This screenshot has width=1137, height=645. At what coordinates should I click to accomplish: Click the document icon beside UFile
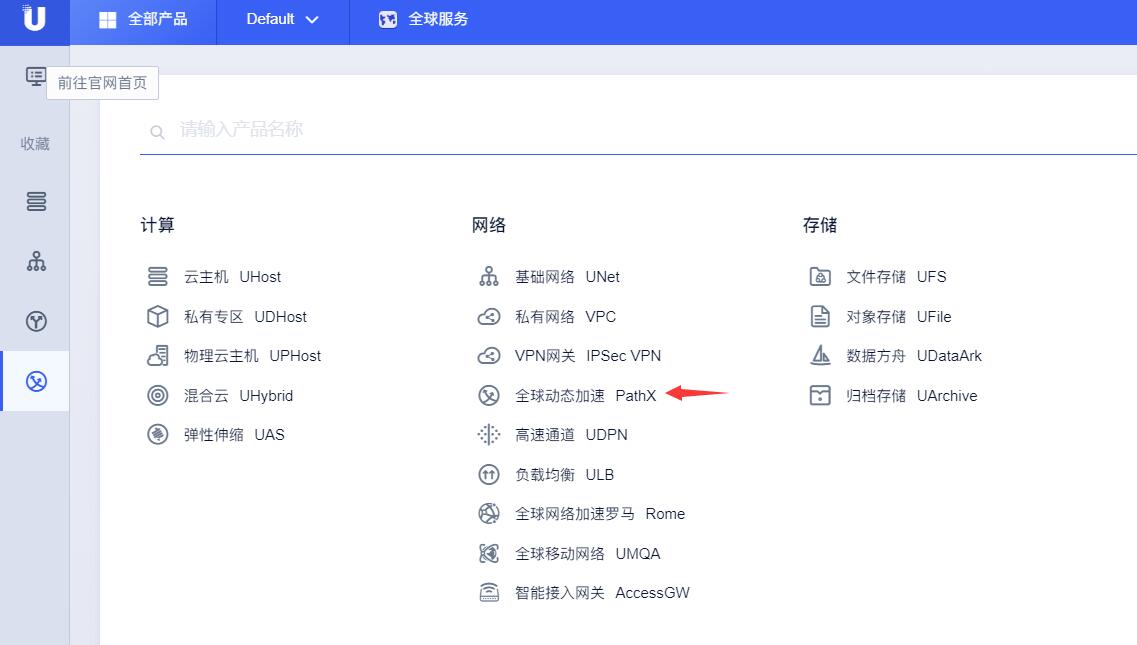[x=820, y=316]
